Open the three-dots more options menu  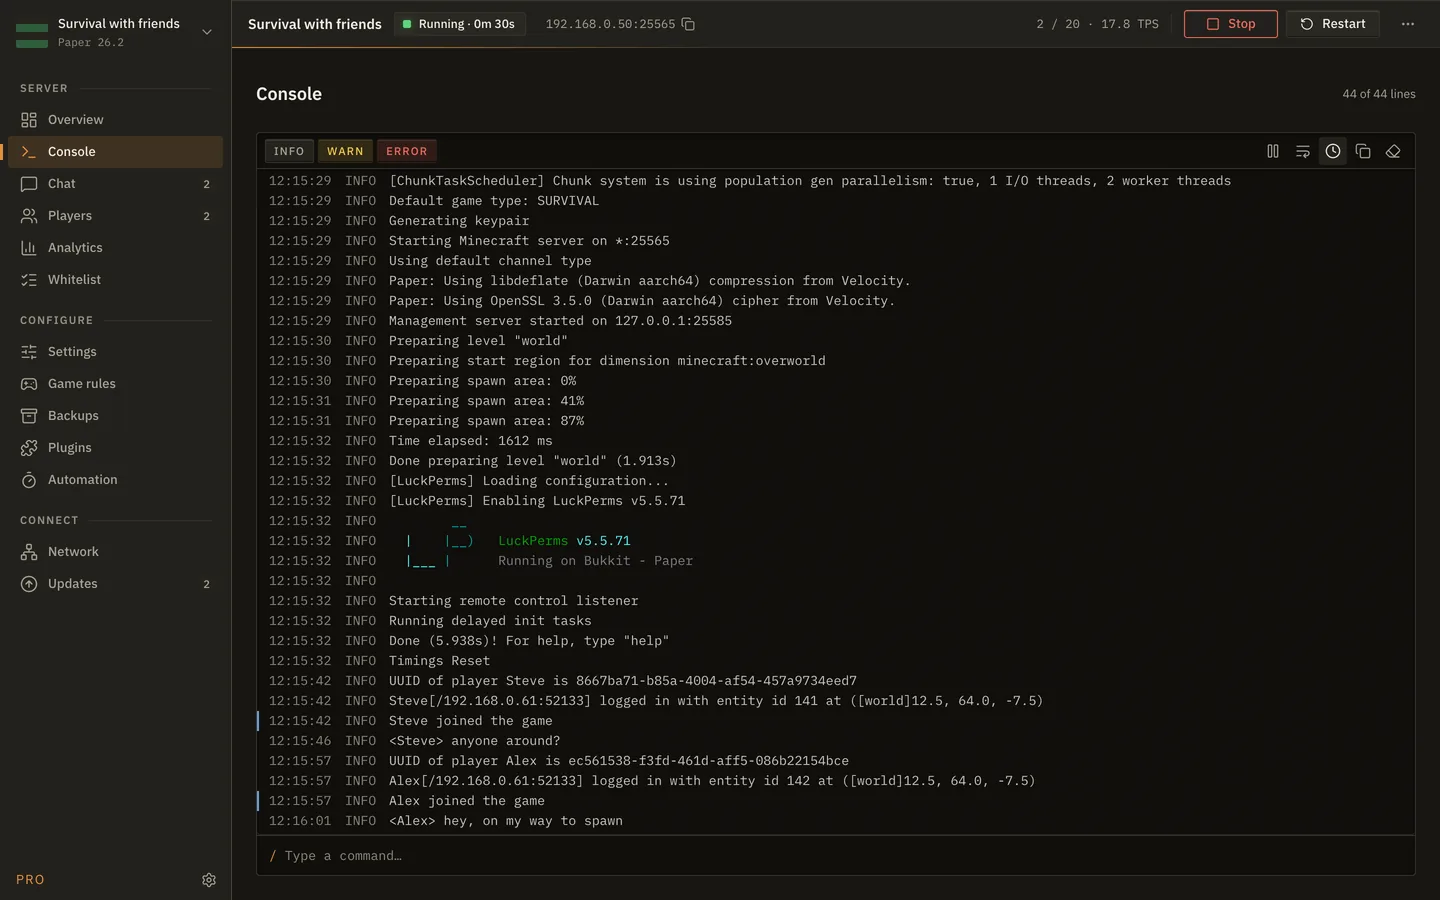1408,24
